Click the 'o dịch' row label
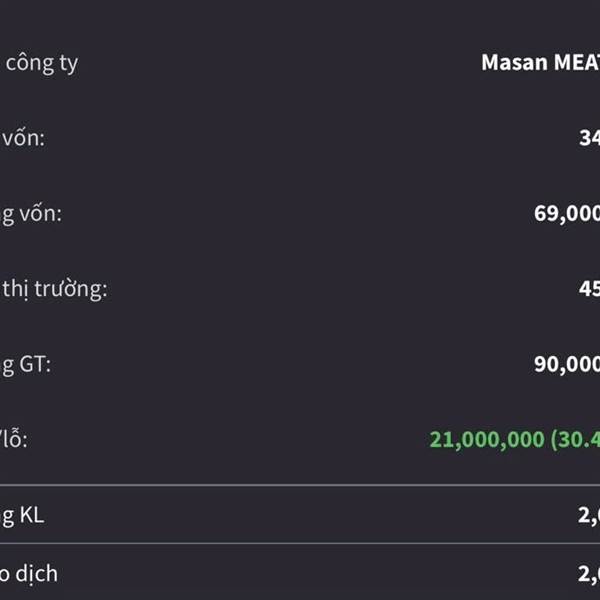The width and height of the screenshot is (600, 600). coord(29,574)
